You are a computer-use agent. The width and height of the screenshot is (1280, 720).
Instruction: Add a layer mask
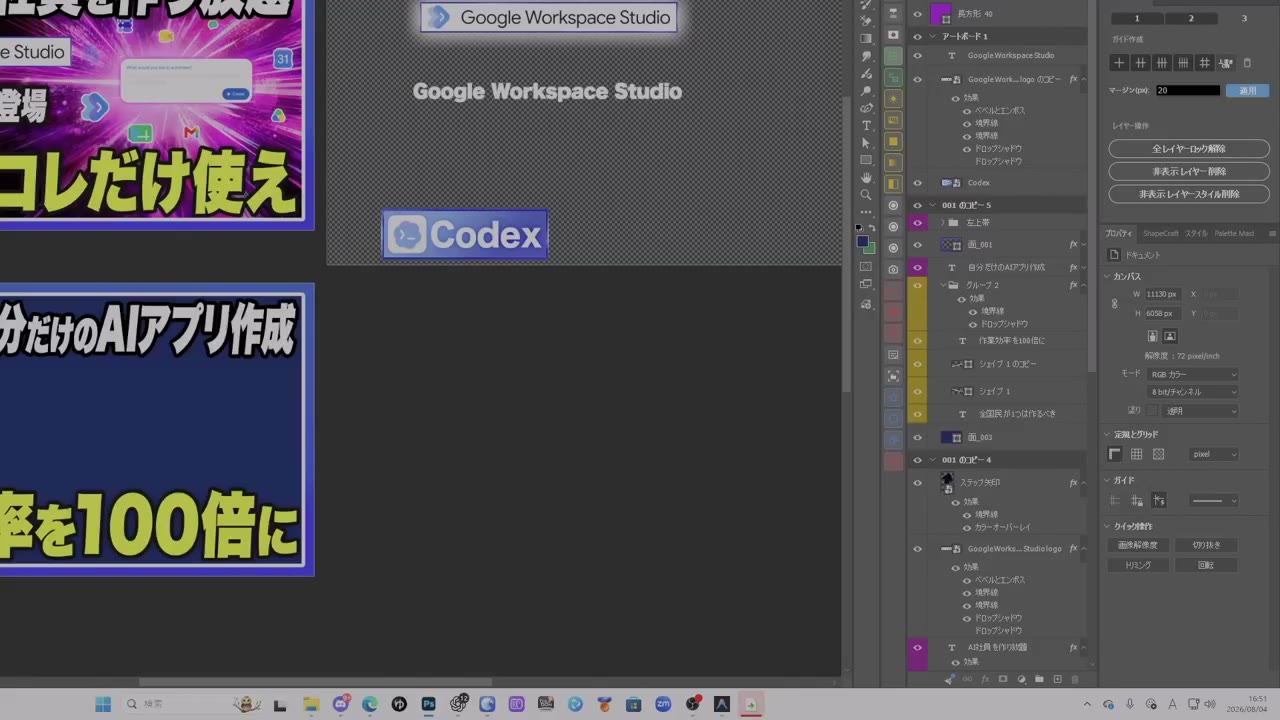tap(1003, 679)
